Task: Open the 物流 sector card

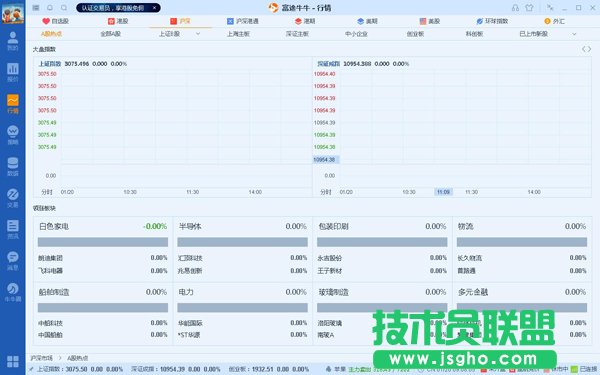Action: [x=522, y=249]
